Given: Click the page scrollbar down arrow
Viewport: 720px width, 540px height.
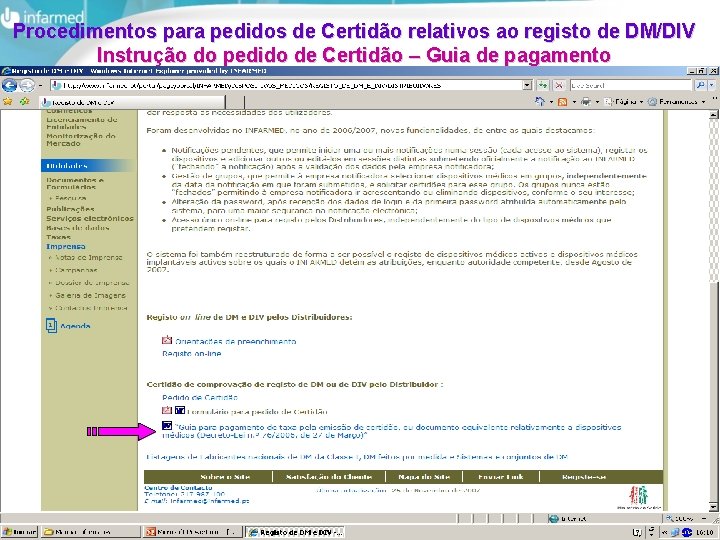Looking at the screenshot, I should point(714,506).
